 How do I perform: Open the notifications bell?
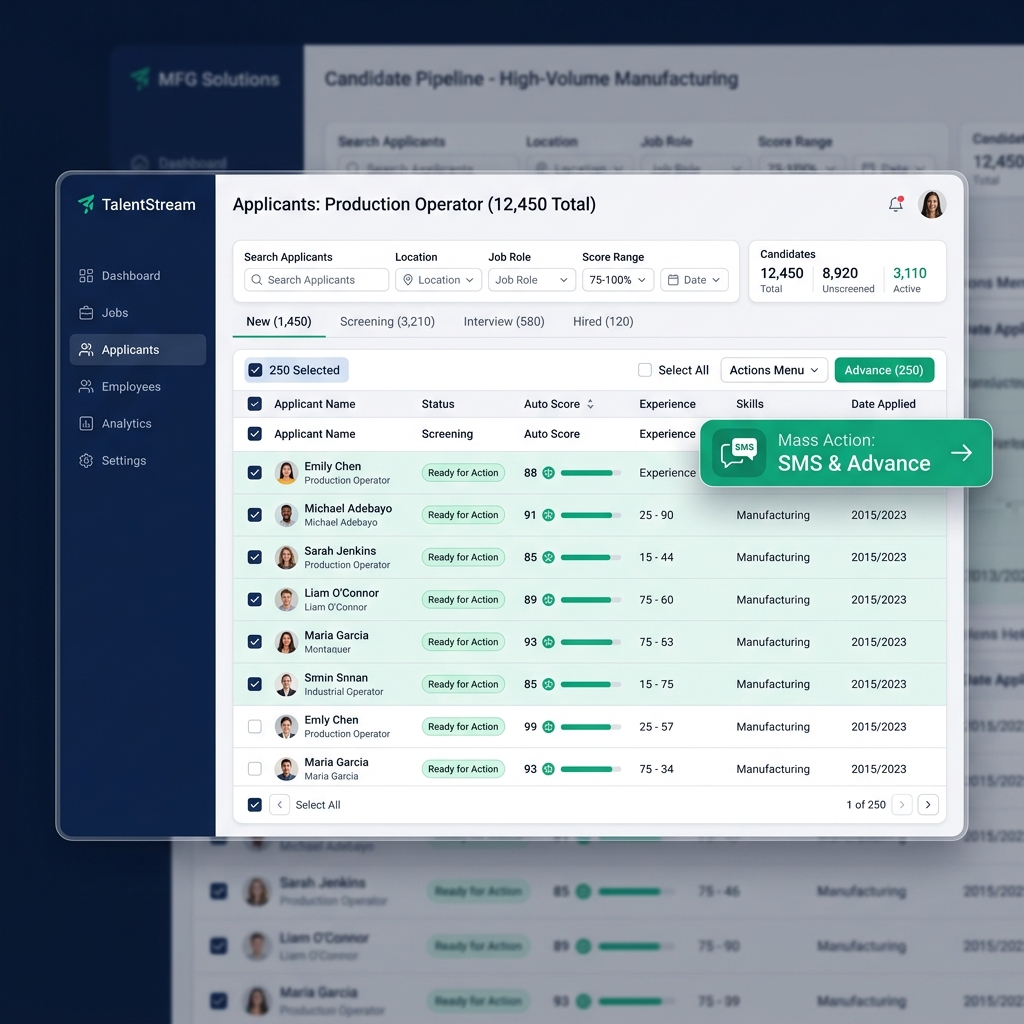coord(895,204)
